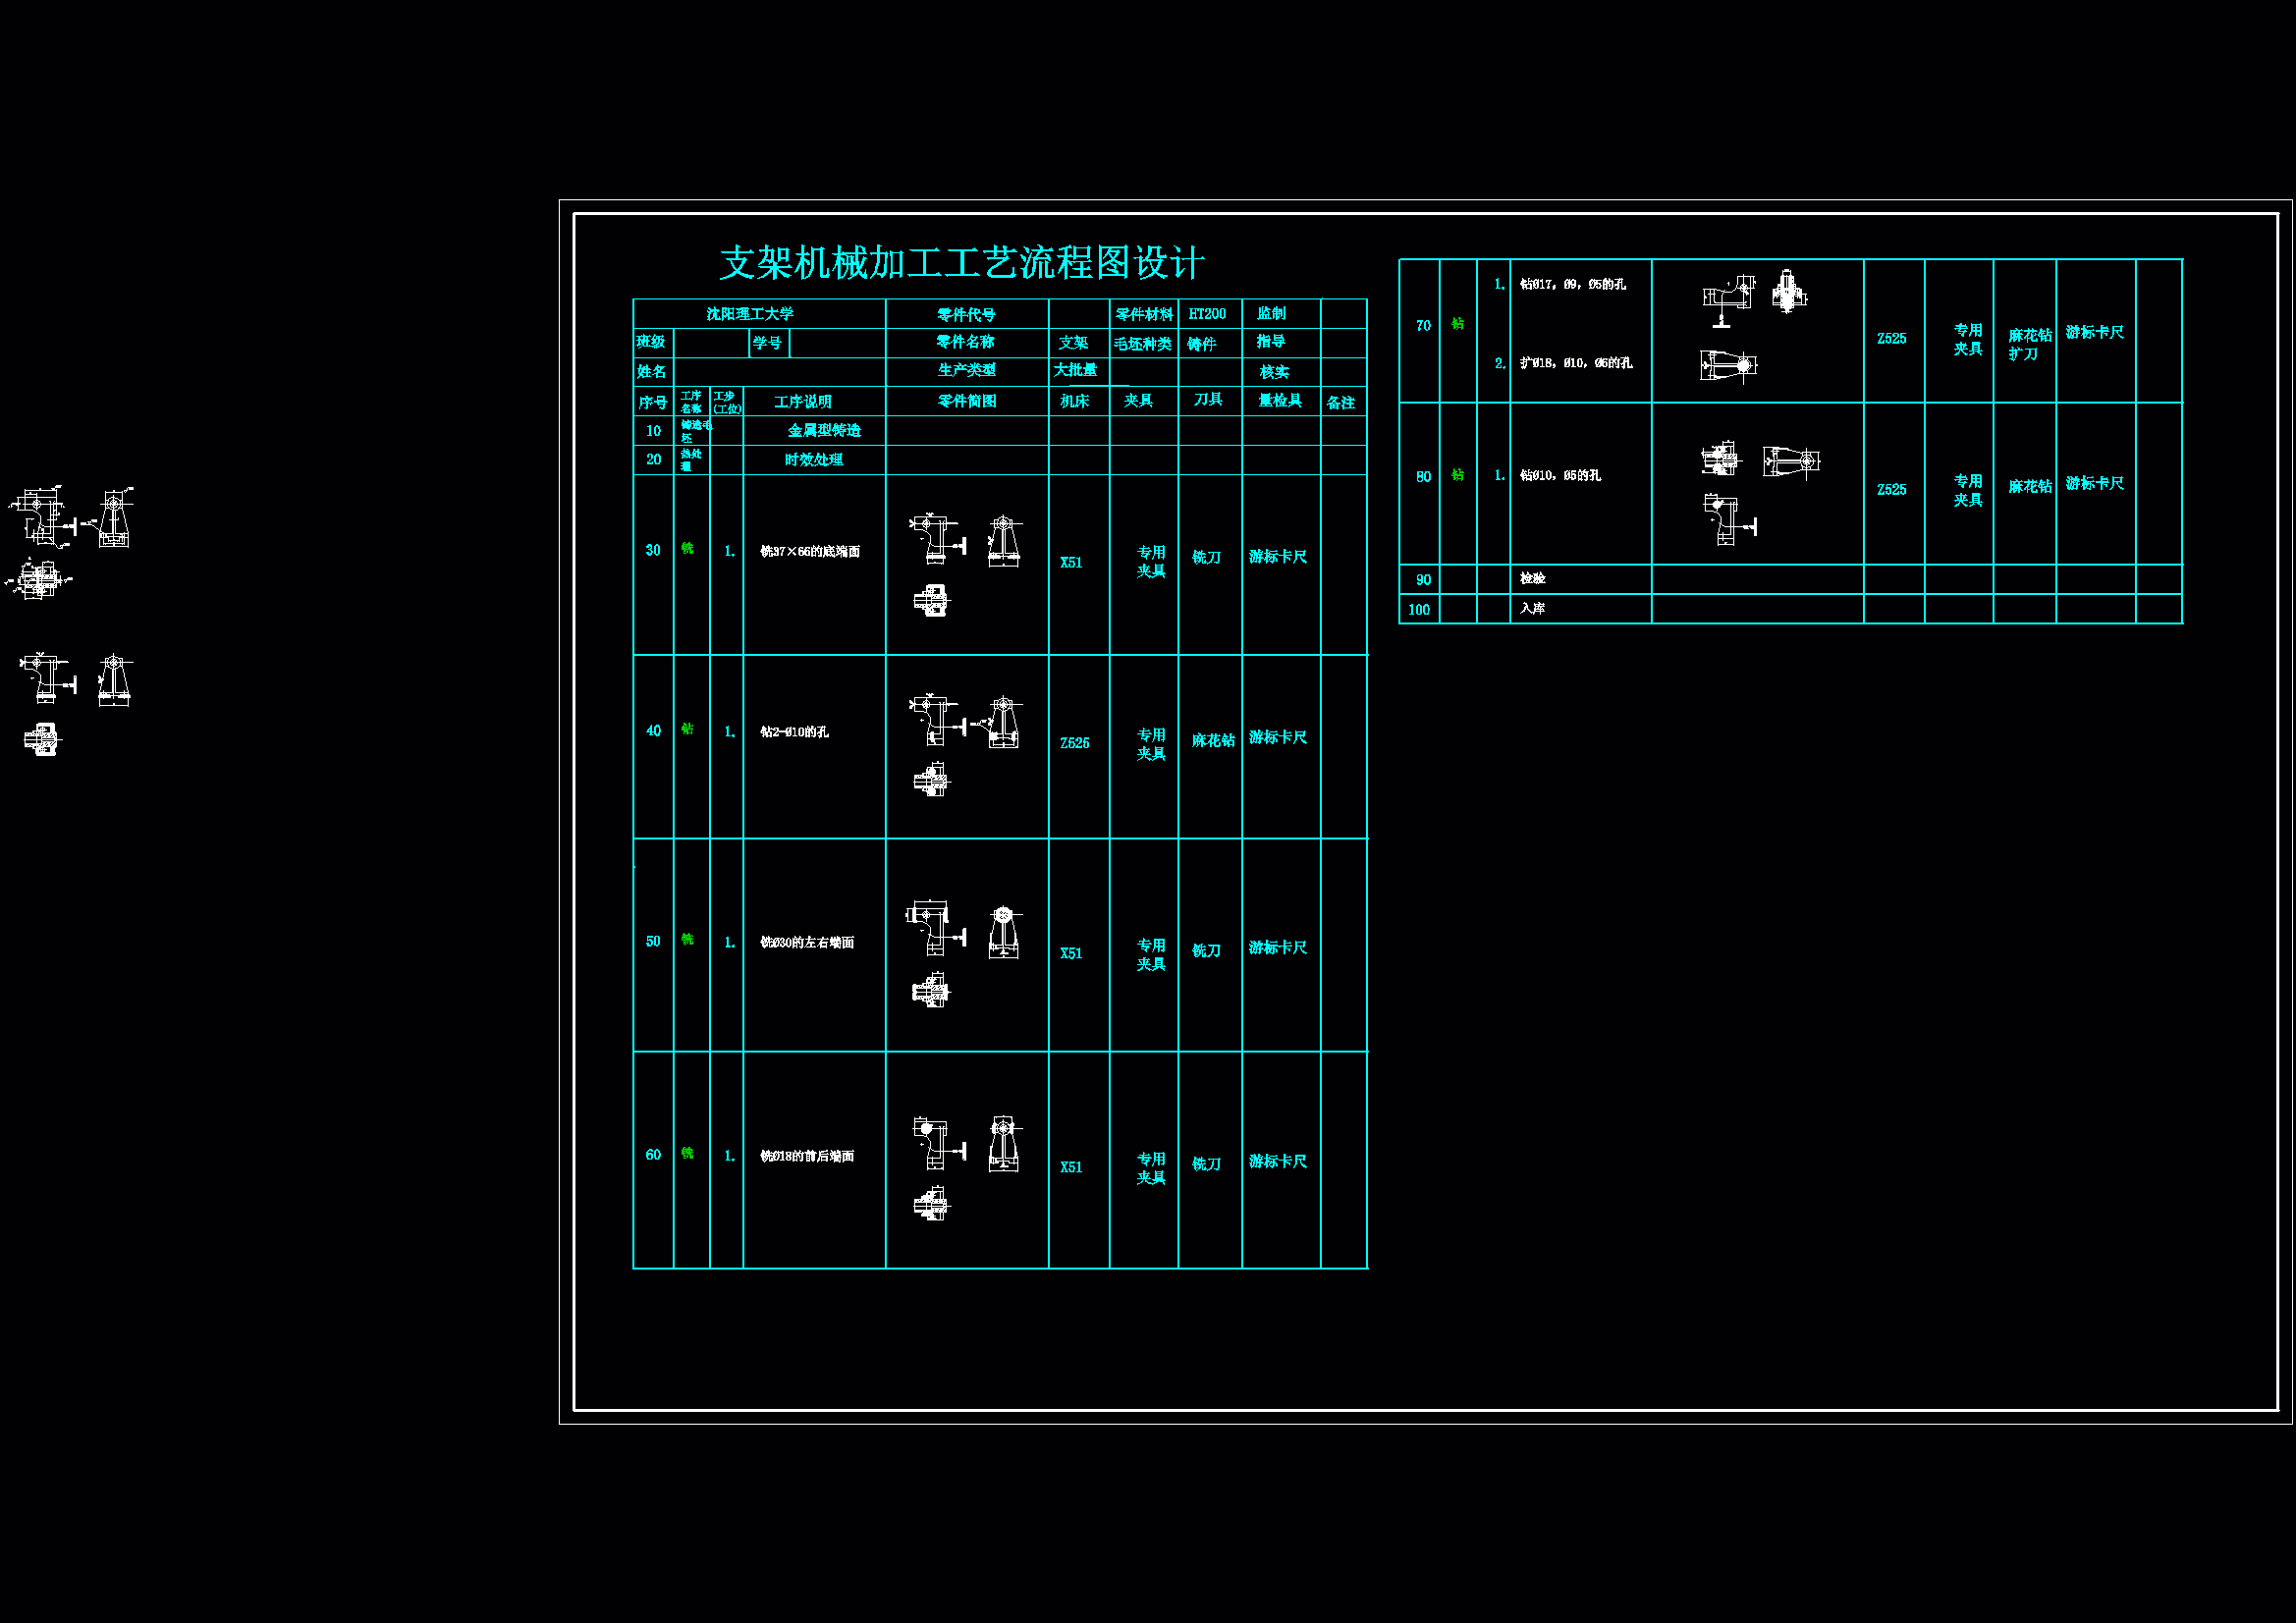
Task: Select the 铣Ø18的前后端面 description in row 60
Action: (807, 1157)
